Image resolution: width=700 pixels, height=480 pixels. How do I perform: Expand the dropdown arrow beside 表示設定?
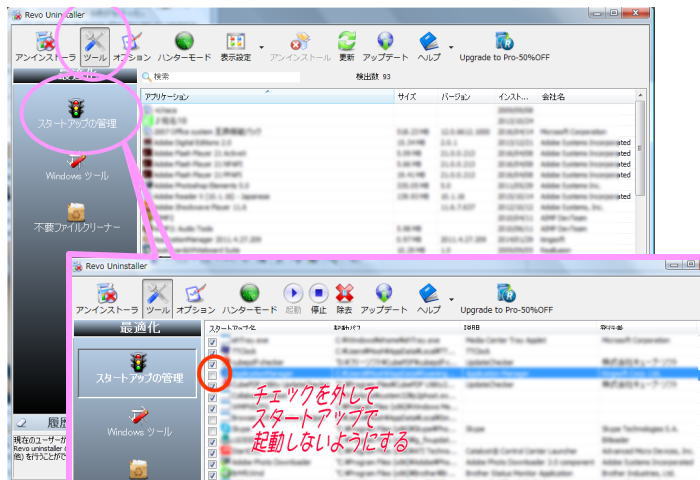click(x=262, y=47)
